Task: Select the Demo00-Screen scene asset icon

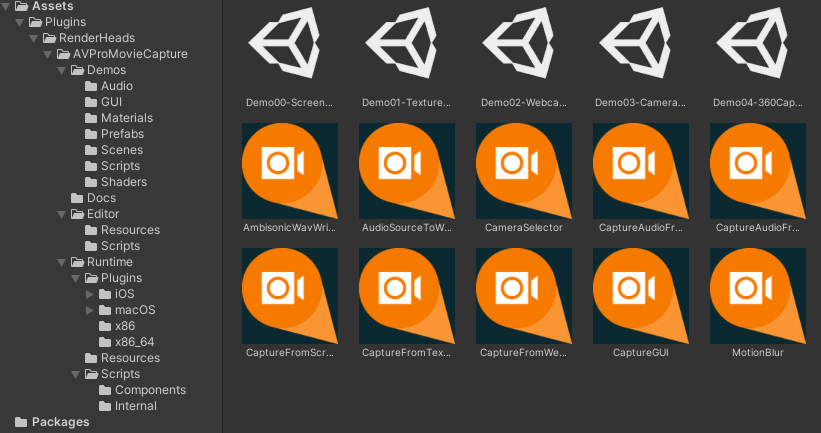Action: click(x=289, y=45)
